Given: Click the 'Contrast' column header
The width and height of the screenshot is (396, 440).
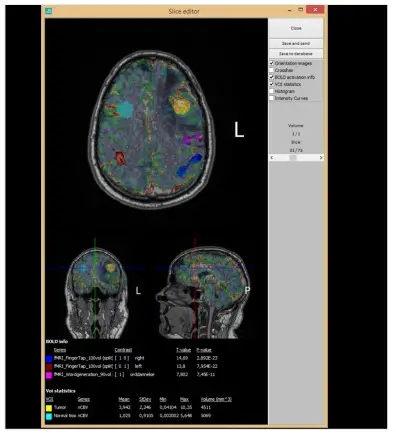Looking at the screenshot, I should point(123,350).
